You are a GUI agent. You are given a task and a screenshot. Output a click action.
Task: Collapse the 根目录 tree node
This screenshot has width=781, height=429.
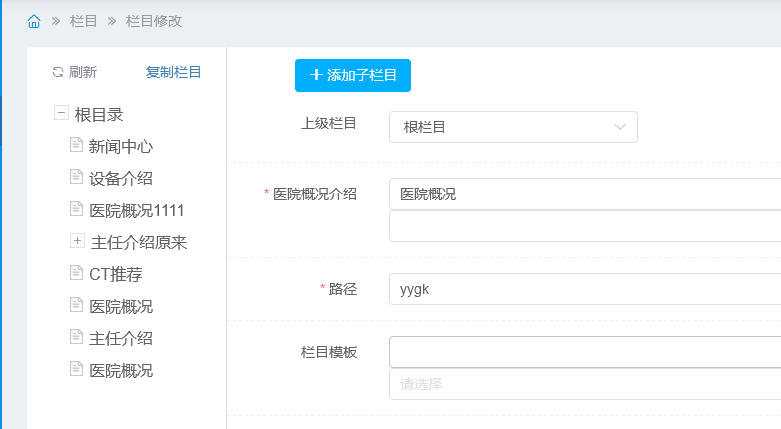61,114
